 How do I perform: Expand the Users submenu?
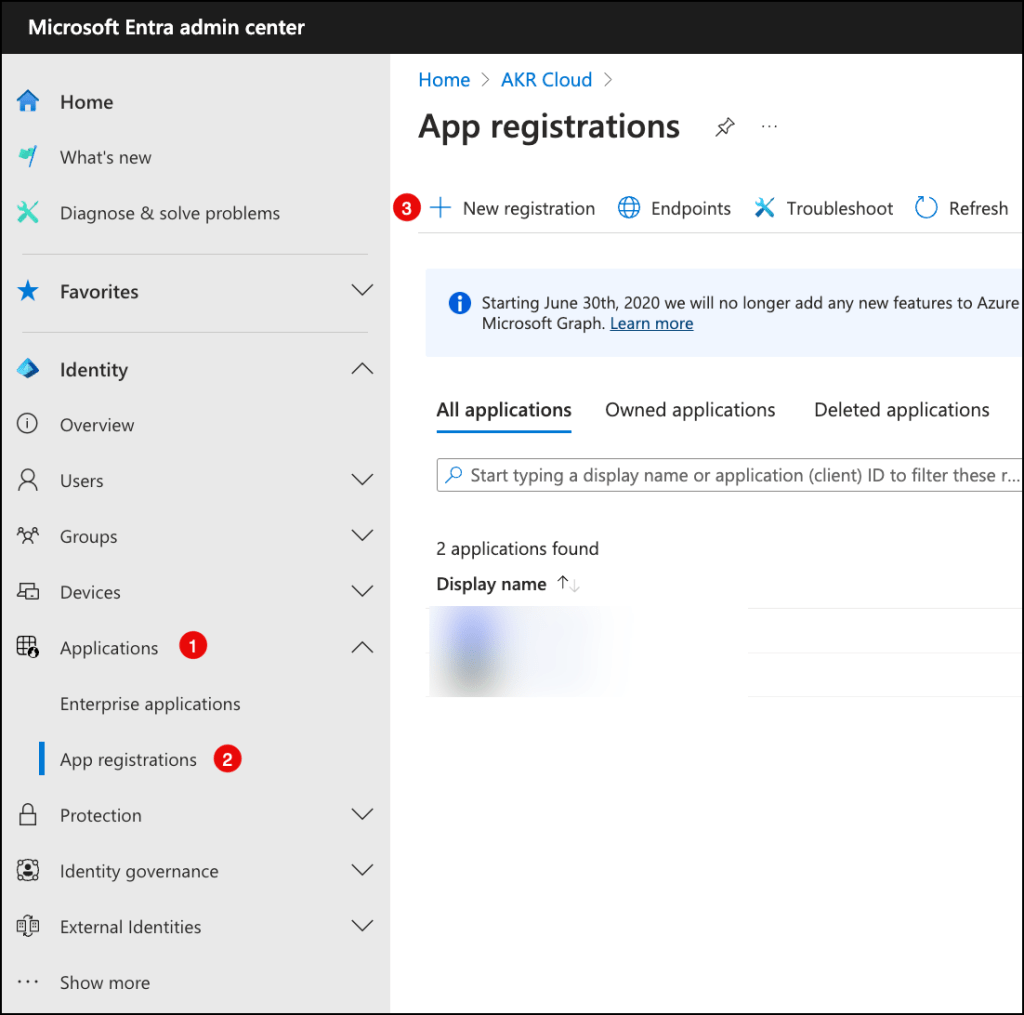point(362,480)
